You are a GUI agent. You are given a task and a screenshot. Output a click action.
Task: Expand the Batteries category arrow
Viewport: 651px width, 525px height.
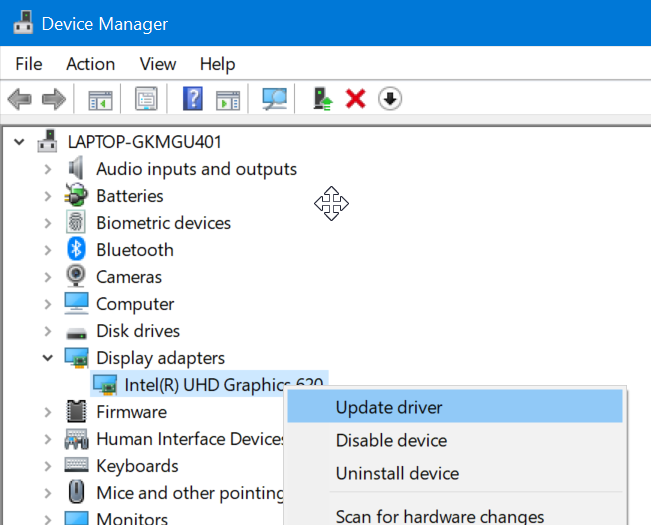tap(47, 196)
